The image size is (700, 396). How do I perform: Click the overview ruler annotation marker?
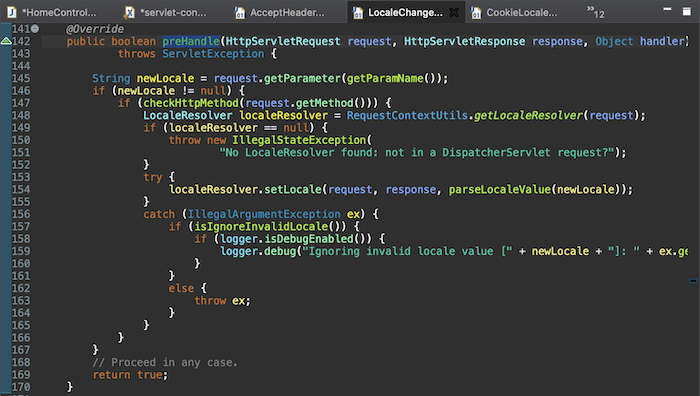pyautogui.click(x=693, y=281)
